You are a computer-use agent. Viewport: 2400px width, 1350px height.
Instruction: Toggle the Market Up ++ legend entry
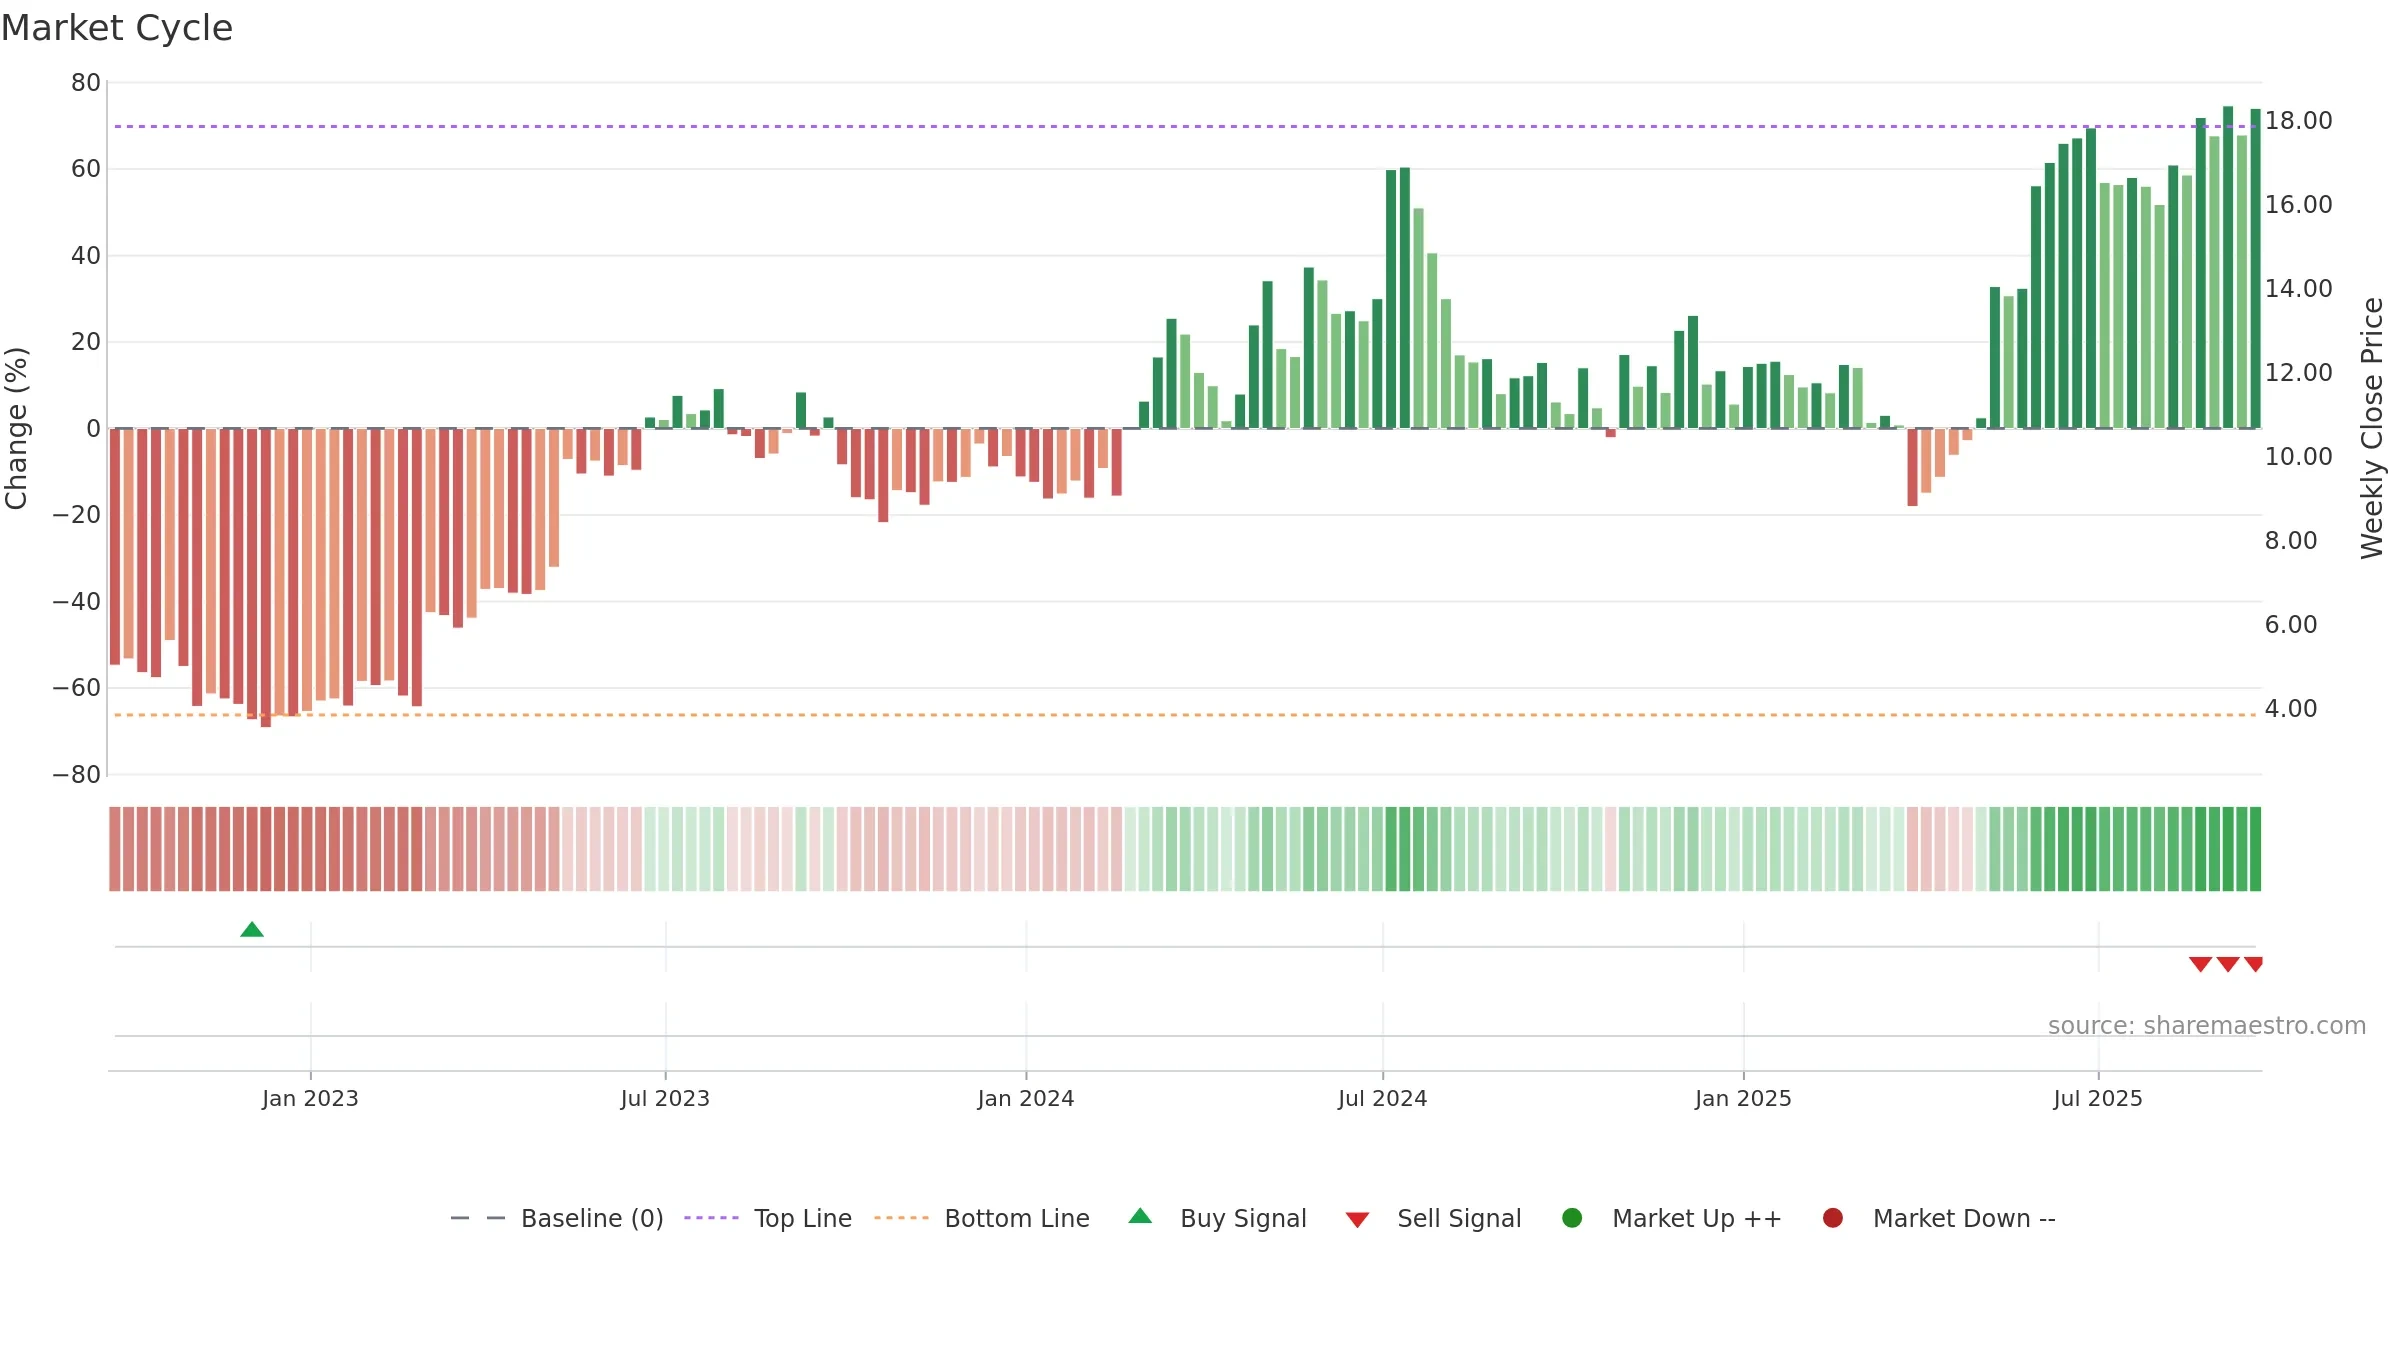[x=1671, y=1218]
